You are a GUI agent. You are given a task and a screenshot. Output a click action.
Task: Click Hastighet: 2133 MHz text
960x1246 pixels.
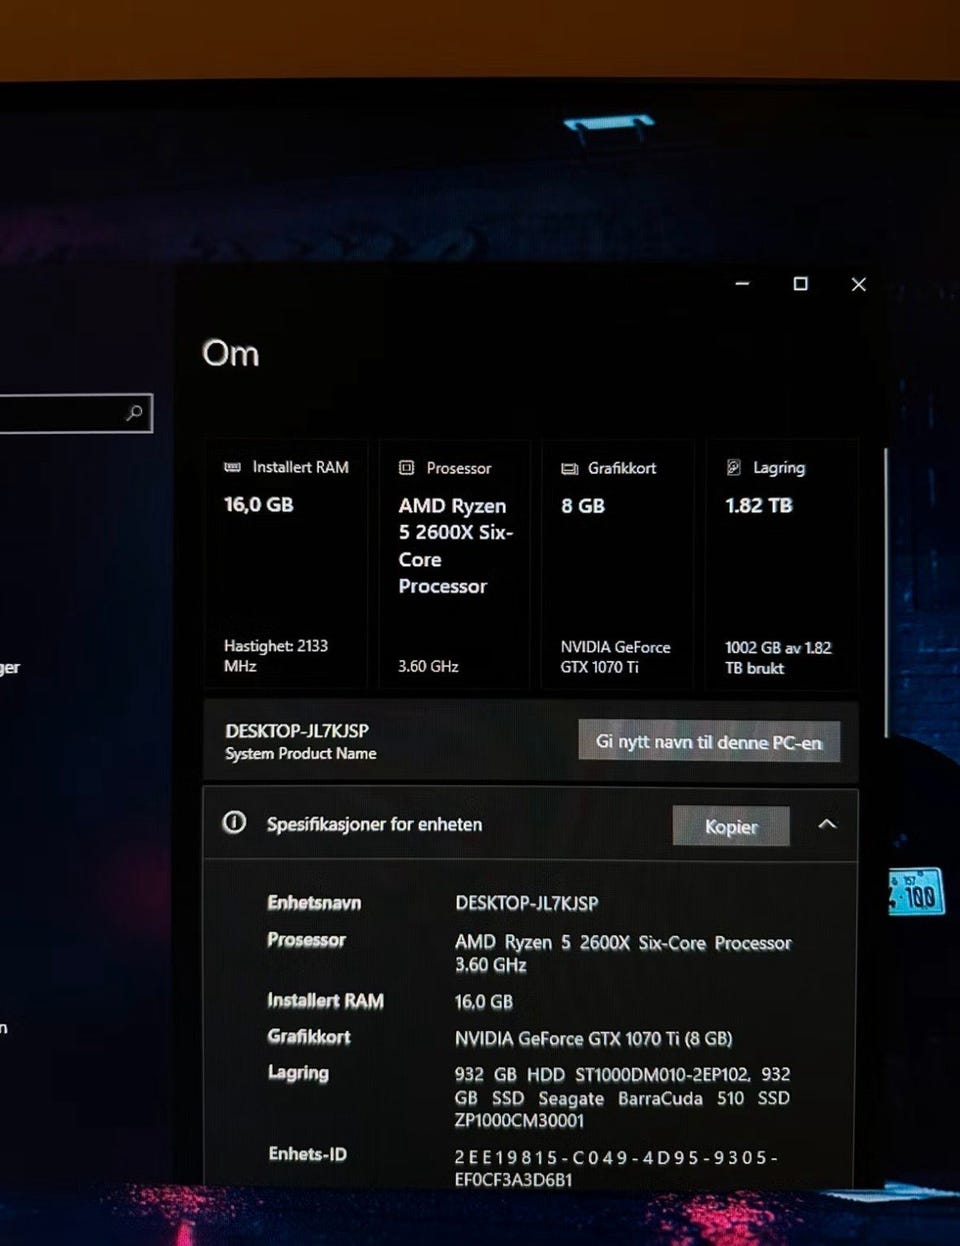[x=276, y=656]
